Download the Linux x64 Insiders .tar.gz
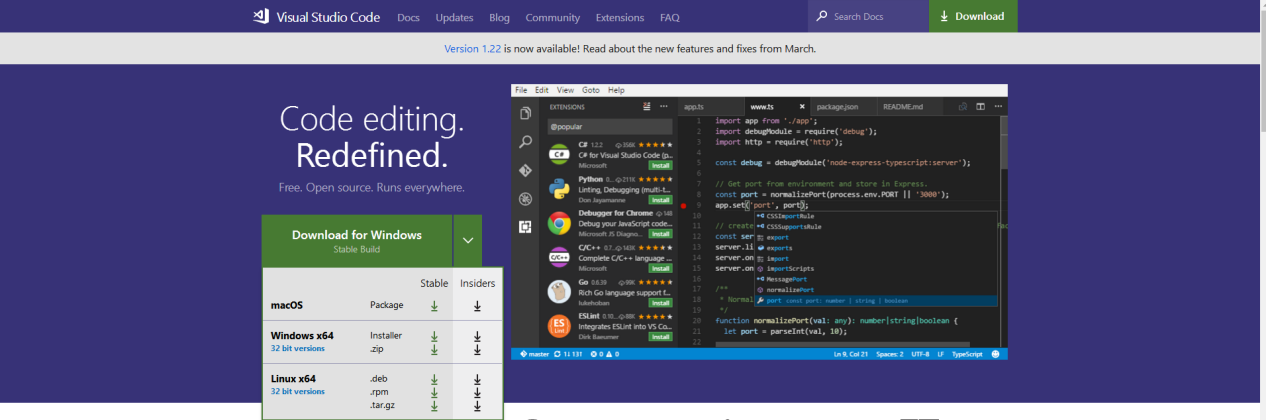Viewport: 1266px width, 420px height. tap(477, 406)
